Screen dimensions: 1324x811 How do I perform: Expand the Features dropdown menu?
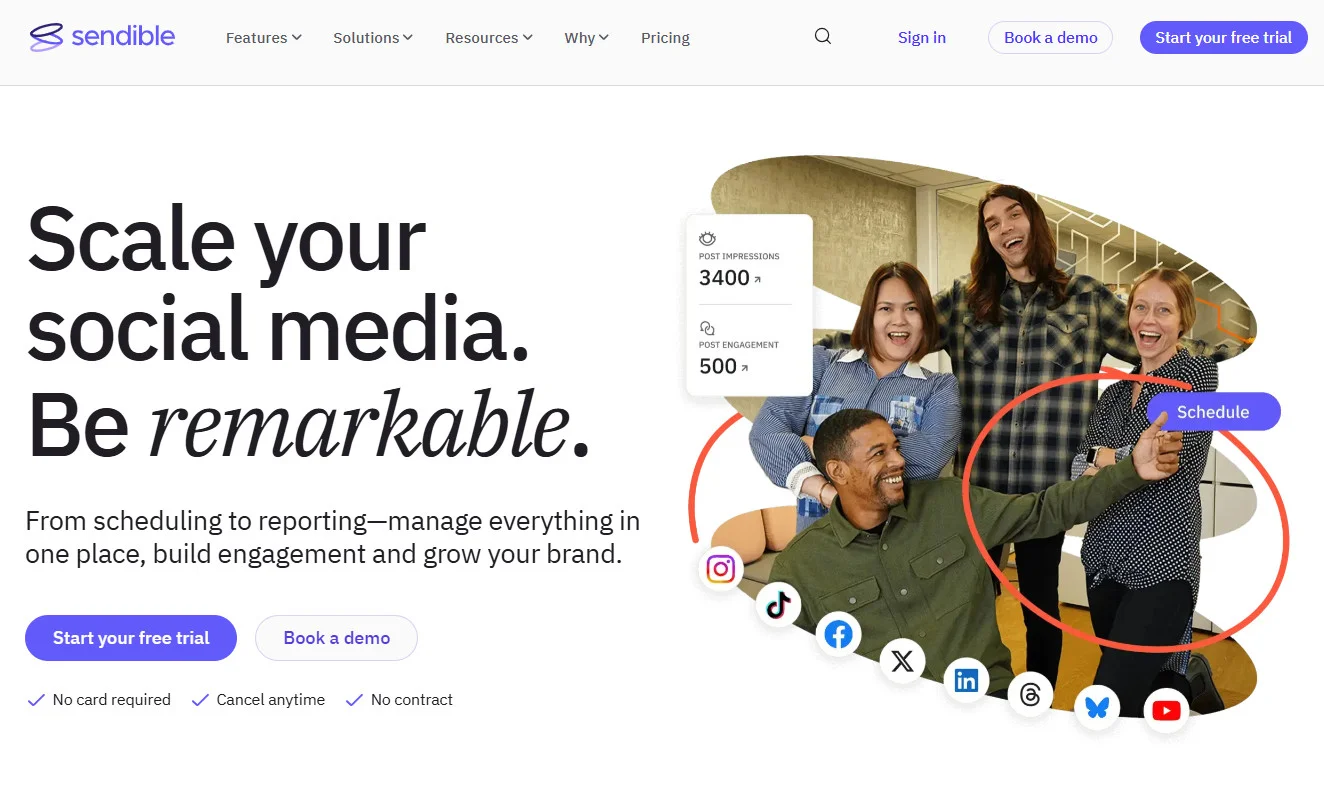[263, 38]
